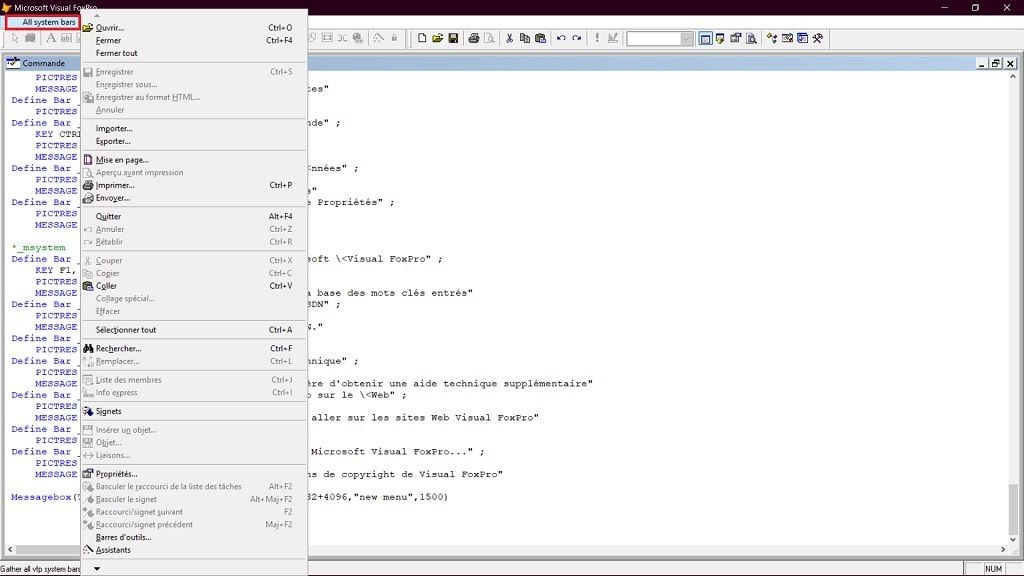Create a new file using the New icon
The height and width of the screenshot is (576, 1024).
pyautogui.click(x=422, y=38)
